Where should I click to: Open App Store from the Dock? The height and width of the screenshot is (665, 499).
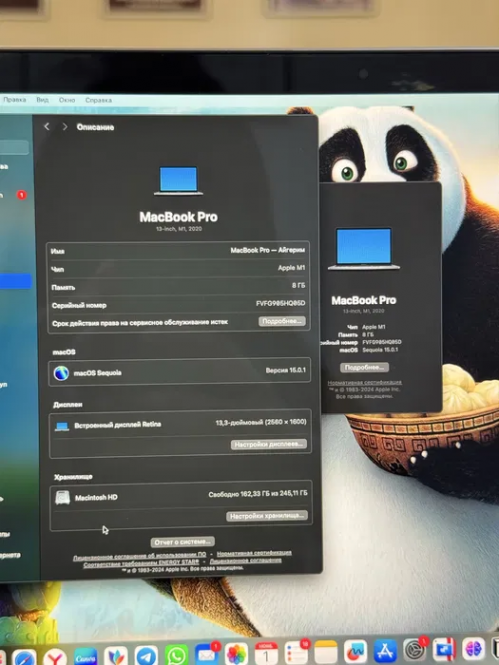point(385,651)
